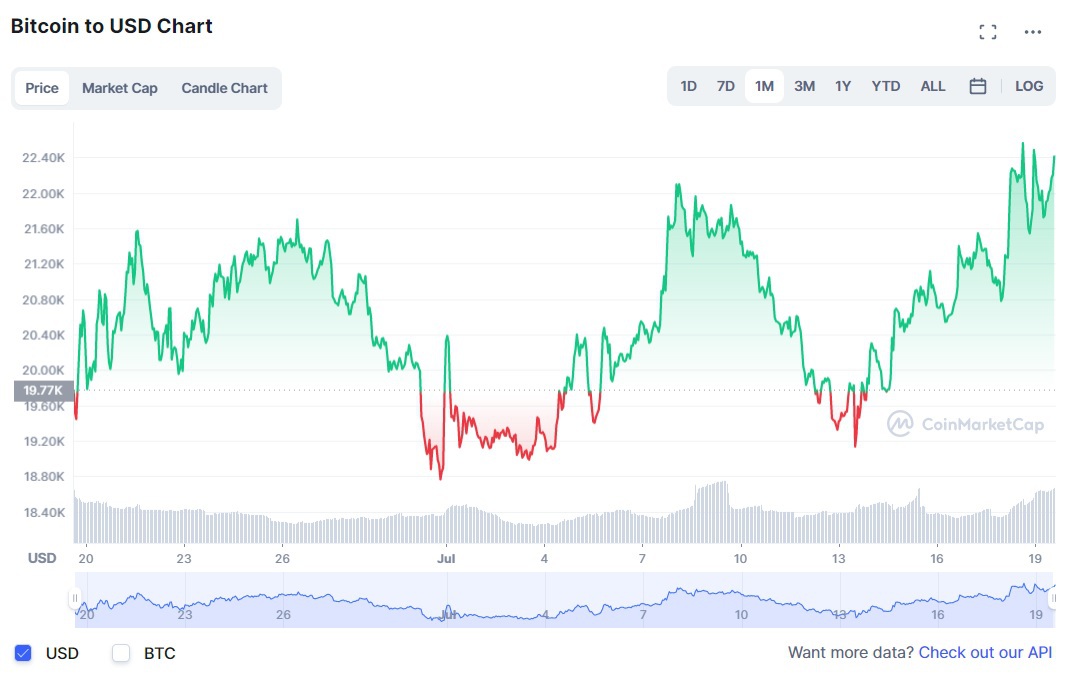Enable the BTC checkbox

(120, 653)
